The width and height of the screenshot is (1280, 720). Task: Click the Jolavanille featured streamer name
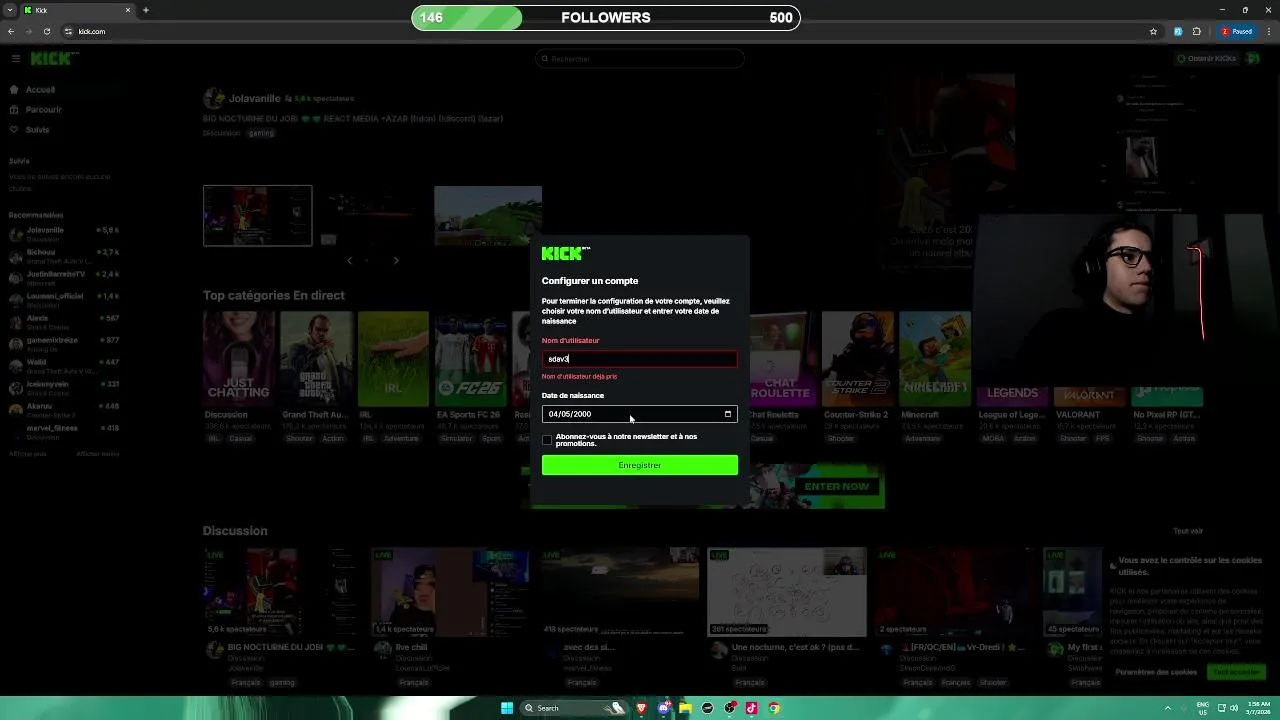(254, 98)
